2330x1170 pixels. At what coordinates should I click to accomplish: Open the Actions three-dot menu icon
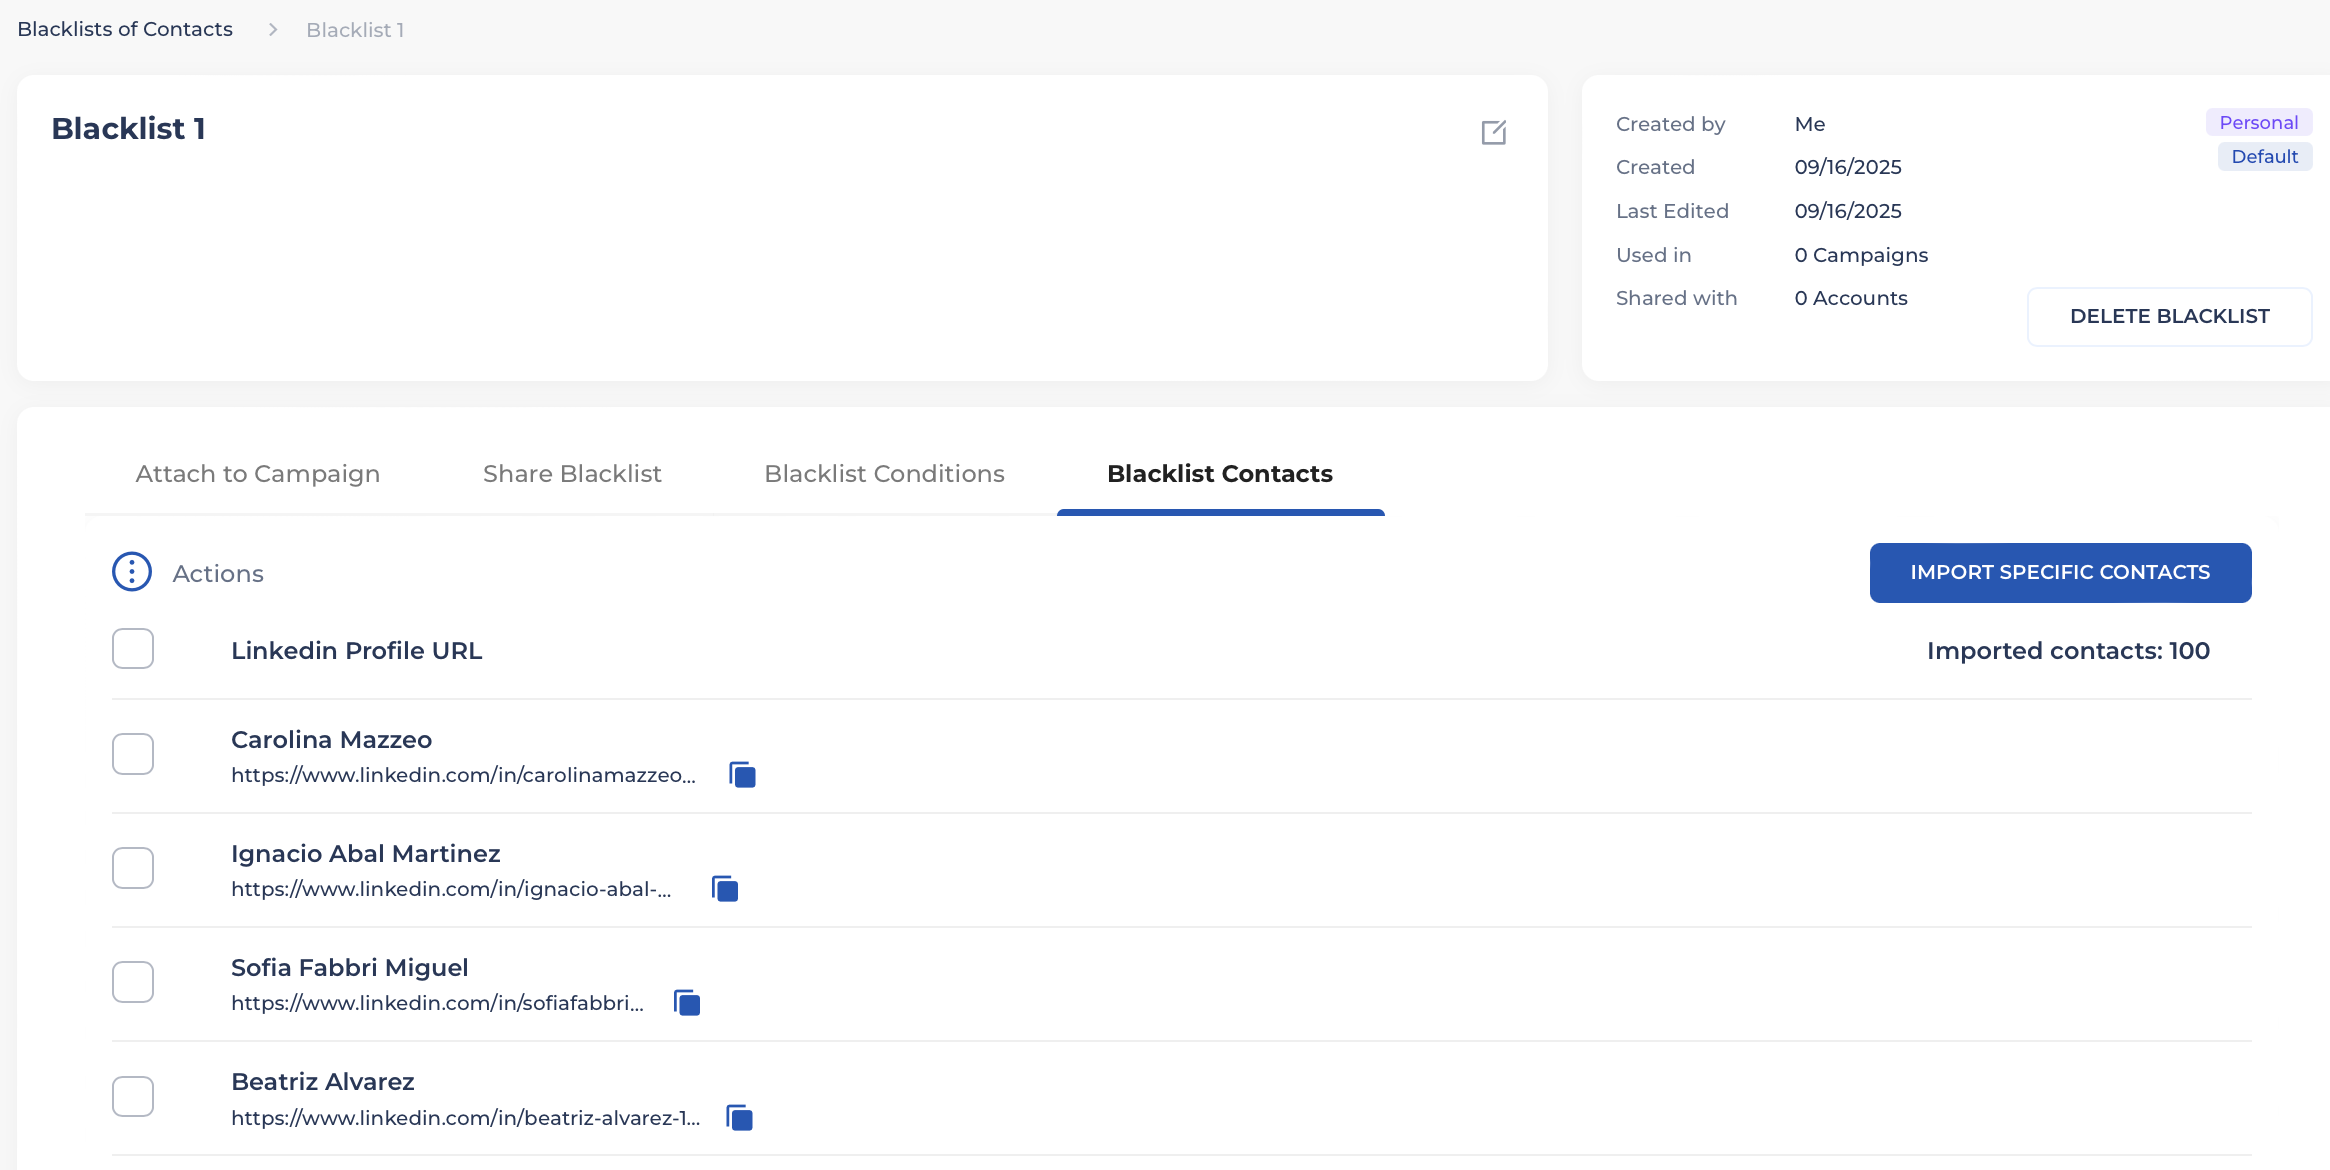point(132,572)
